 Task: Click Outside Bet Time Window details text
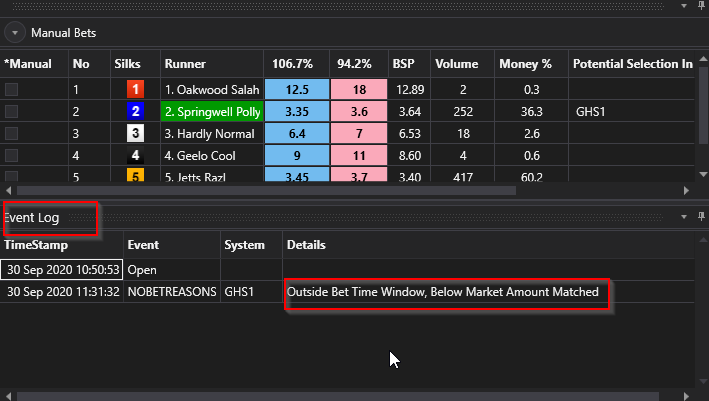(443, 292)
